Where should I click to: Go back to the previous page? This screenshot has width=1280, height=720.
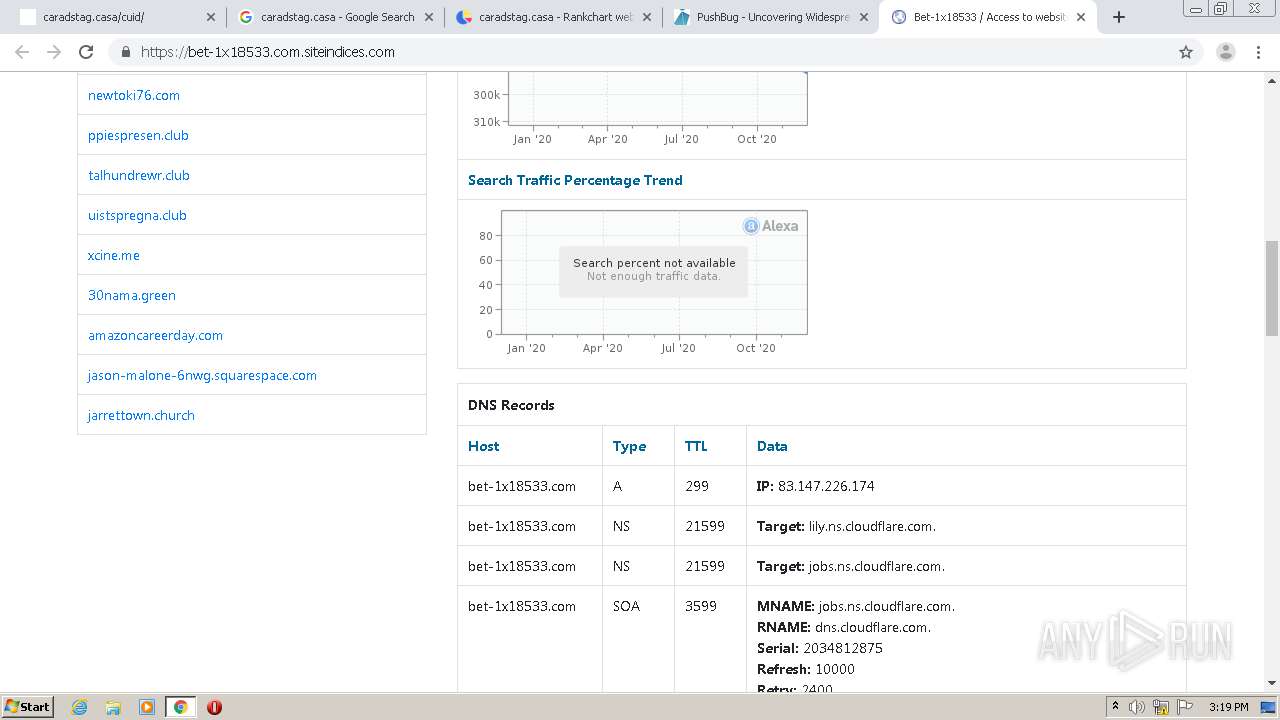tap(22, 52)
